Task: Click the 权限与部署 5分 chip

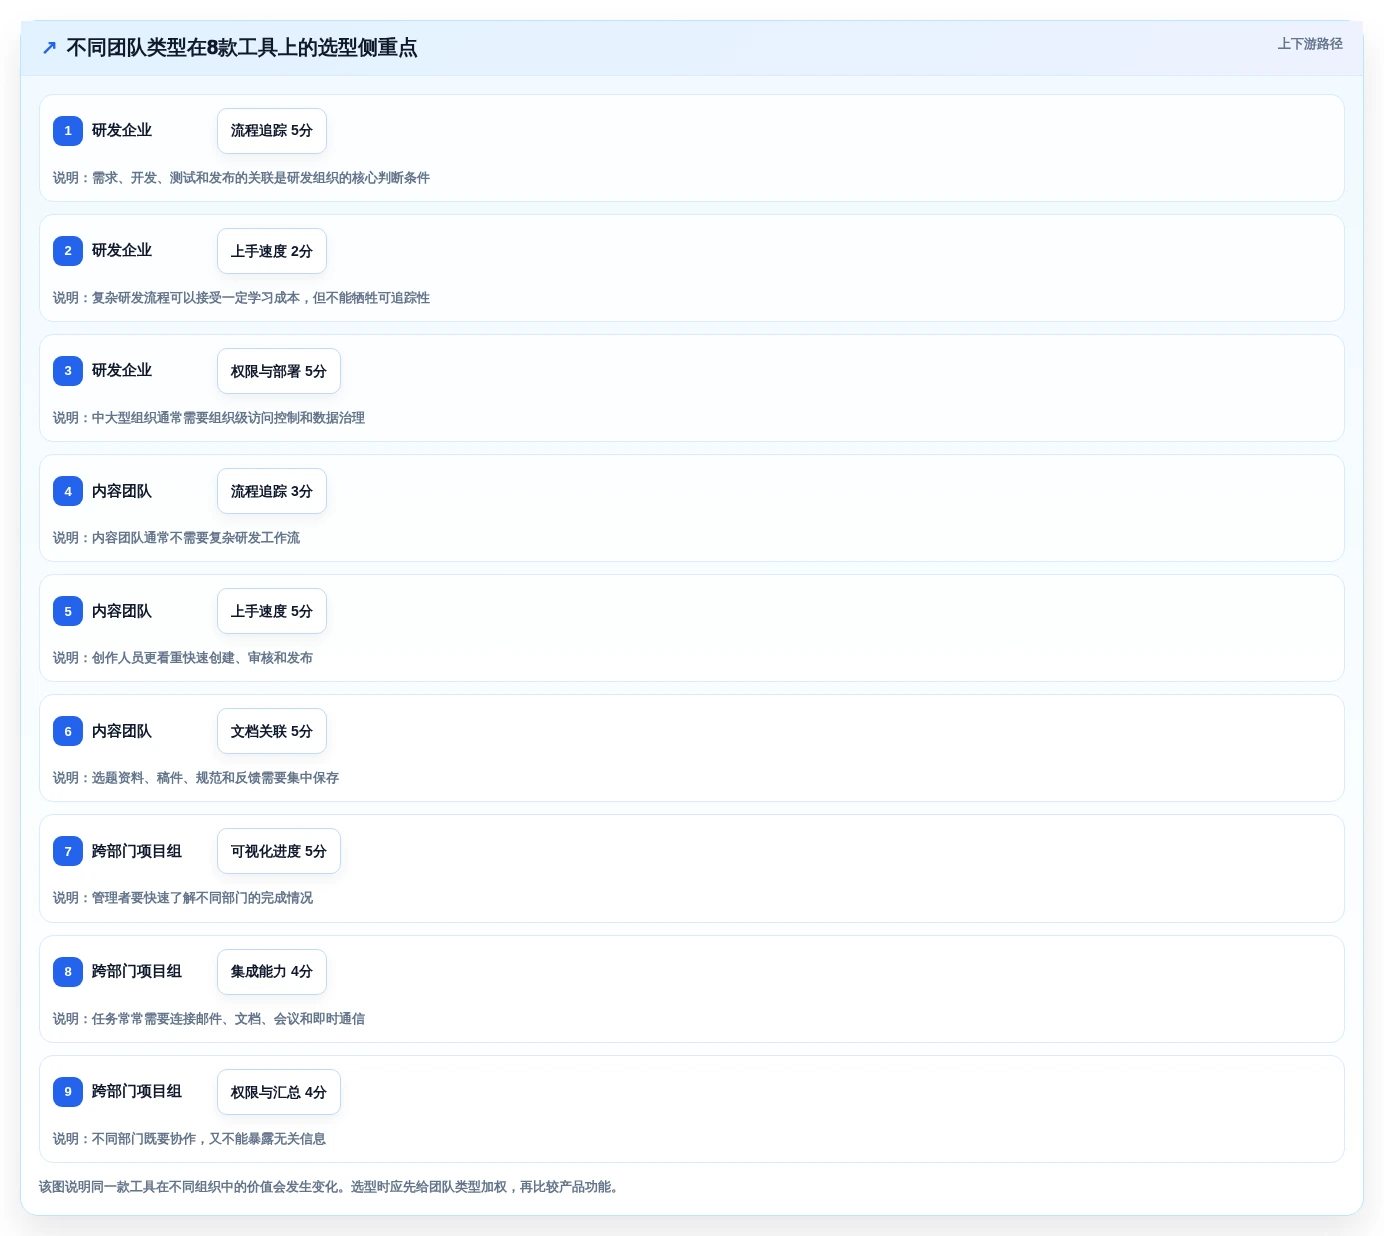Action: click(x=279, y=371)
